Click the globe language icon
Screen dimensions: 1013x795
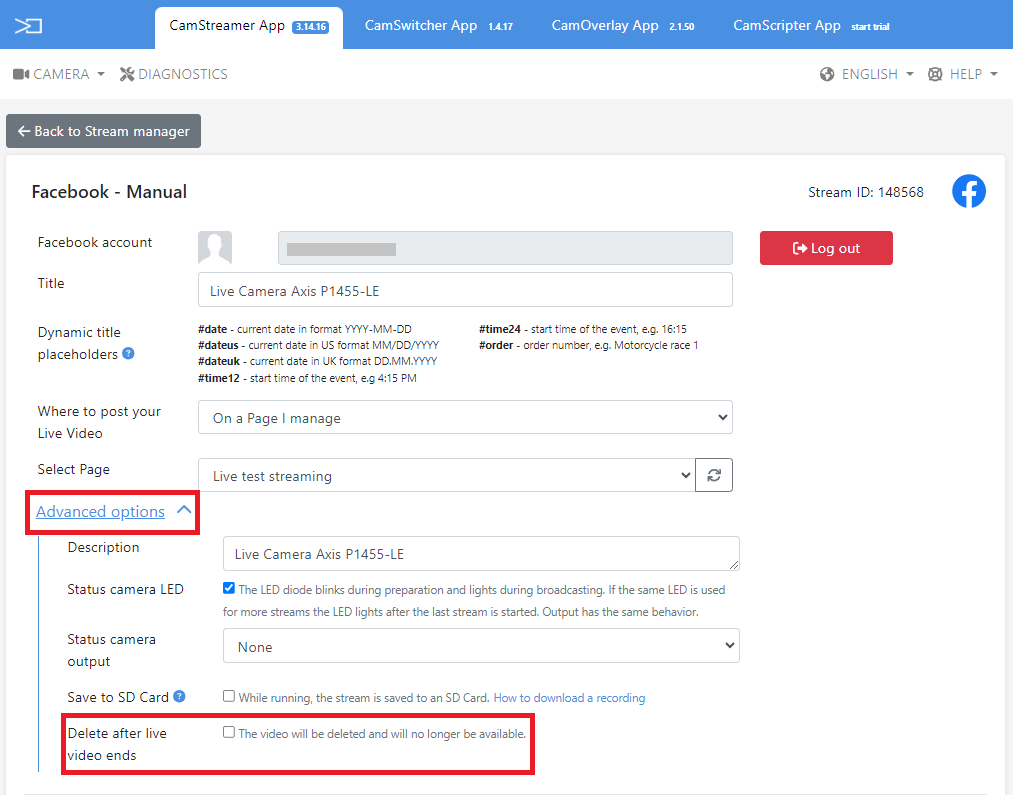point(827,74)
